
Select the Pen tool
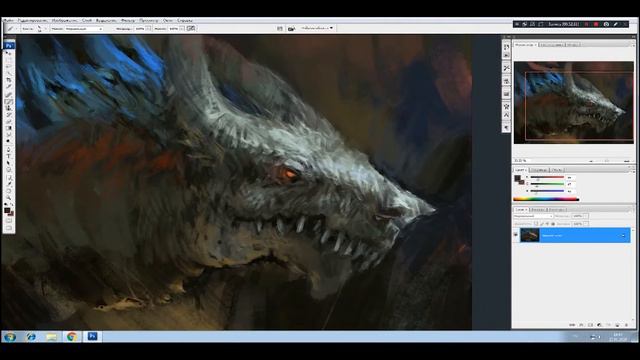coord(9,149)
